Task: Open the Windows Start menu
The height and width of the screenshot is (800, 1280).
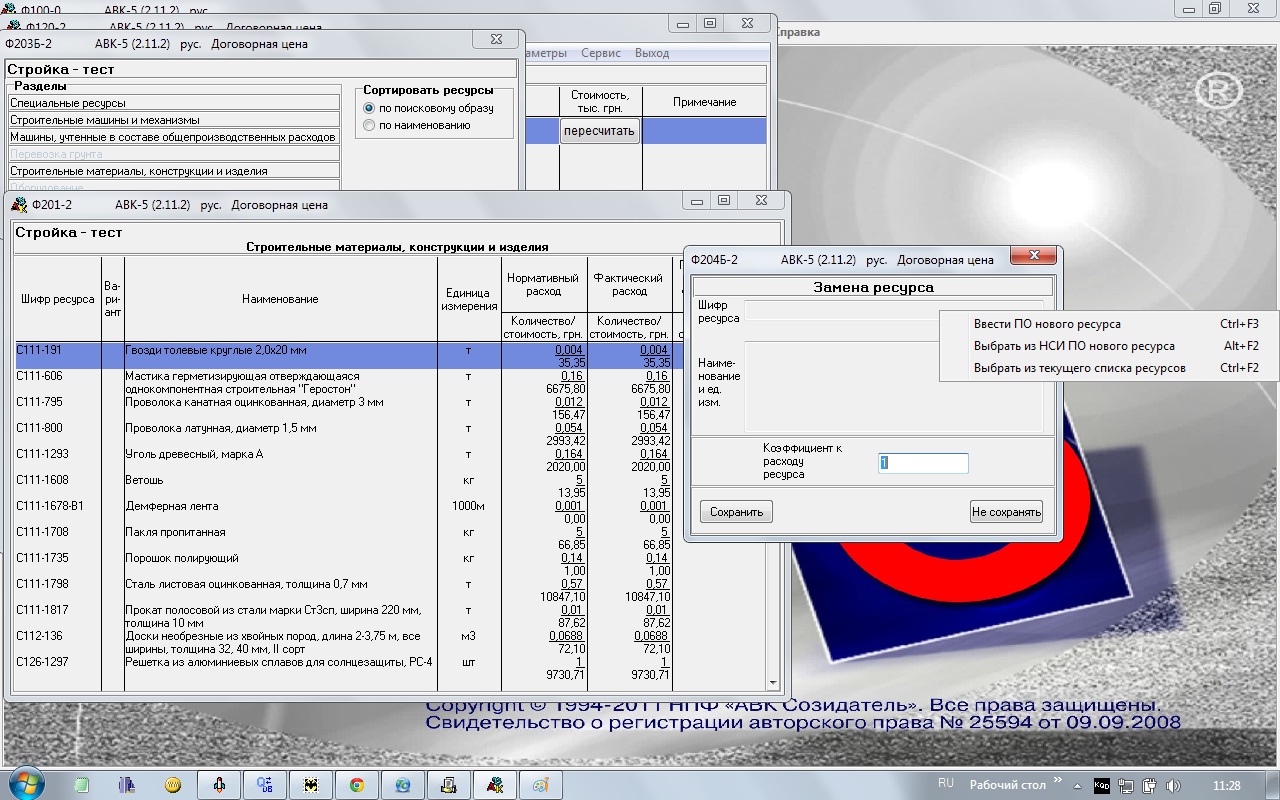Action: (27, 782)
